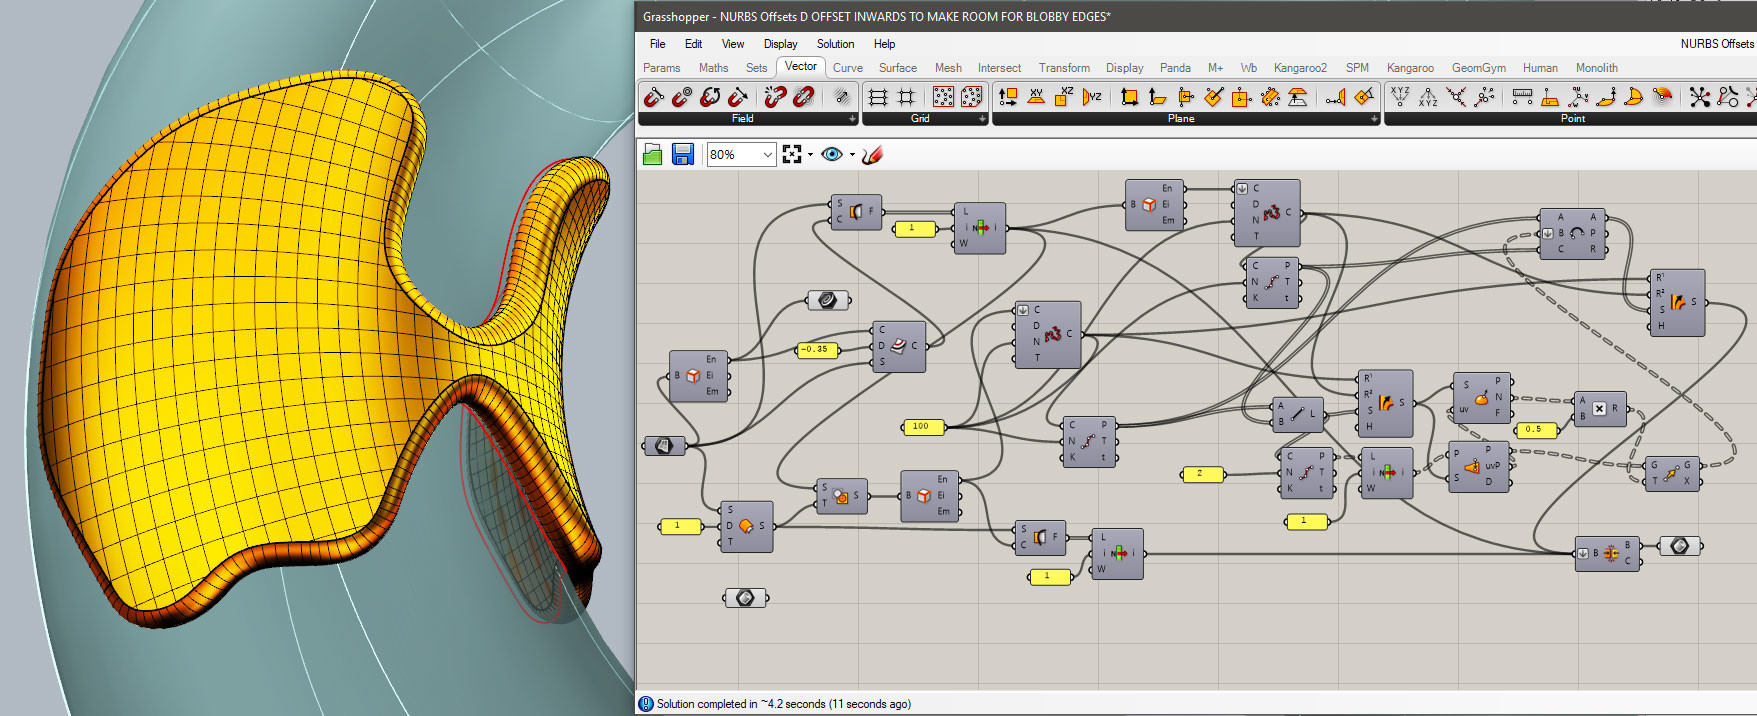This screenshot has height=716, width=1757.
Task: Click the Offset Surface component
Action: coord(746,526)
